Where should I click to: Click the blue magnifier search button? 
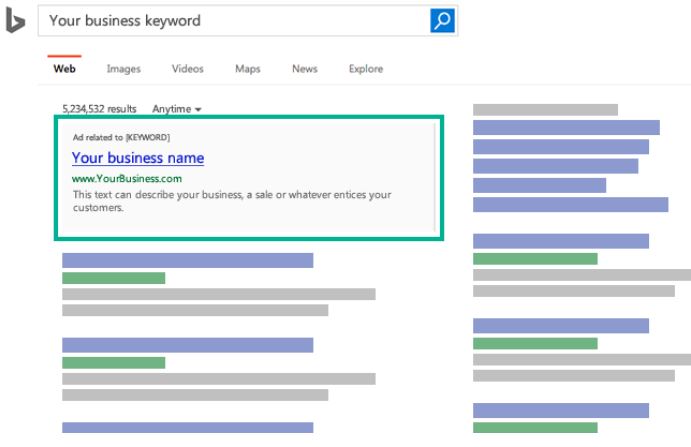point(443,21)
